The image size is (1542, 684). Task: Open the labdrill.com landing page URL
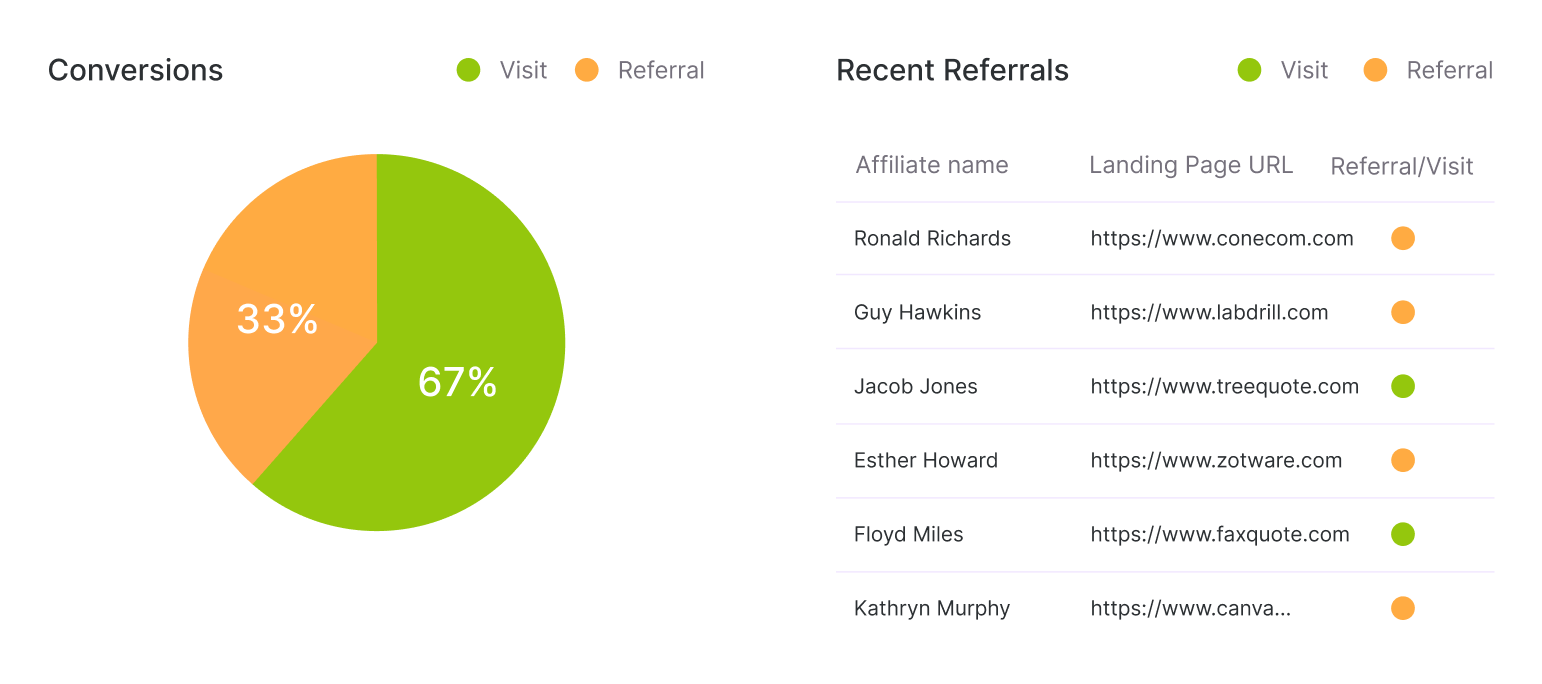click(x=1209, y=312)
